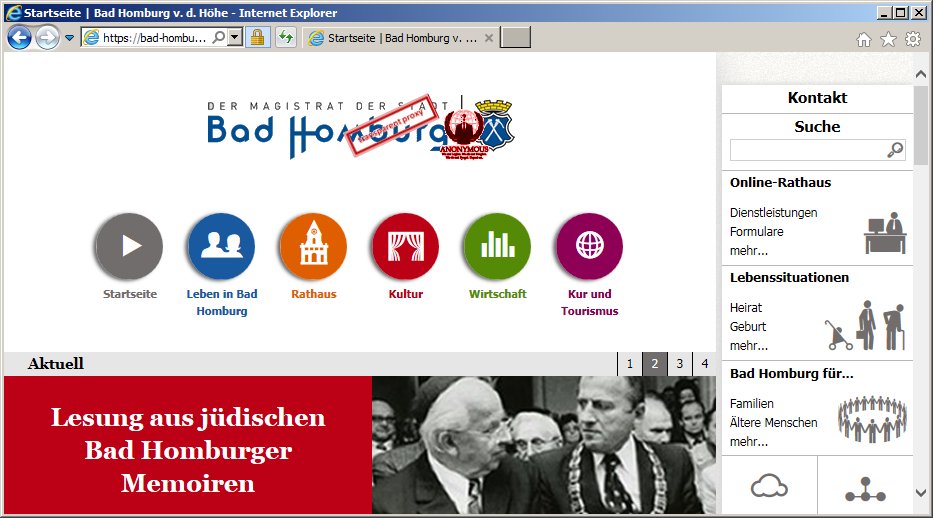Open the Favorites star icon

point(888,39)
